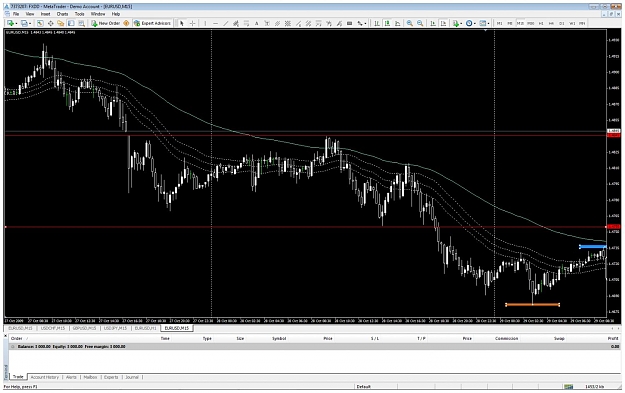
Task: Toggle the M30 timeframe
Action: [x=531, y=23]
